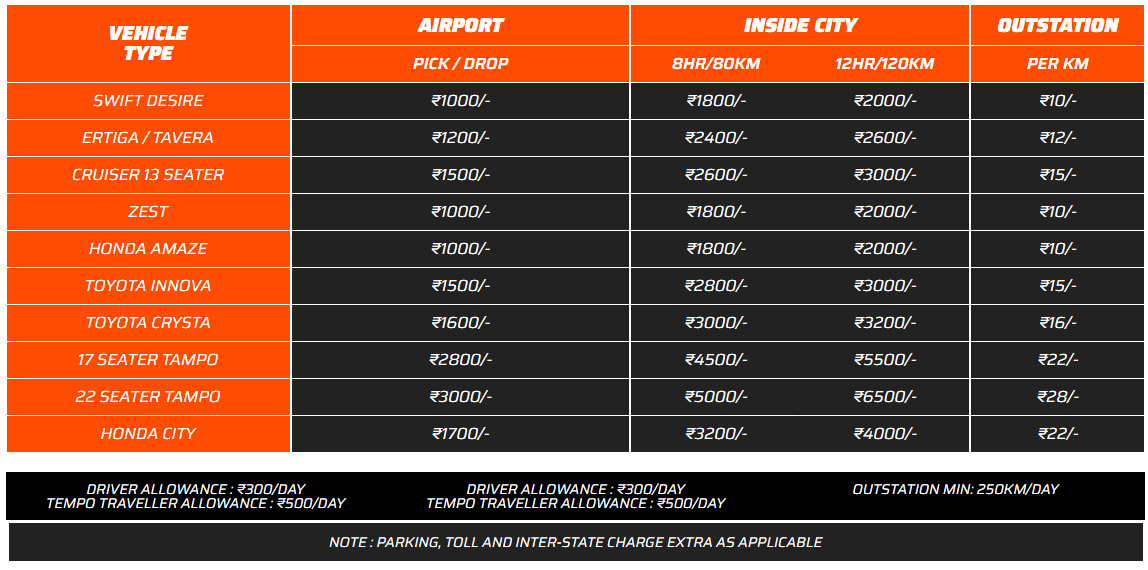
Task: Select the VEHICLE TYPE header
Action: click(x=149, y=43)
